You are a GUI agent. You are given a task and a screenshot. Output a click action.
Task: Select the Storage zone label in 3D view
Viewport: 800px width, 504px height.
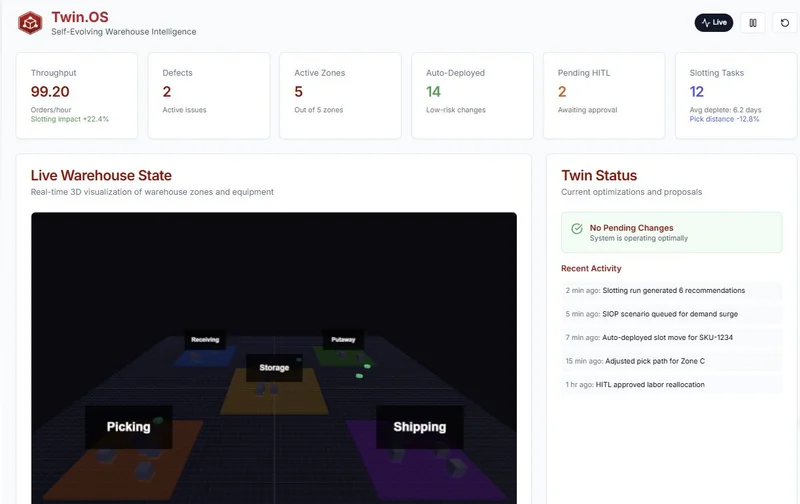(274, 368)
